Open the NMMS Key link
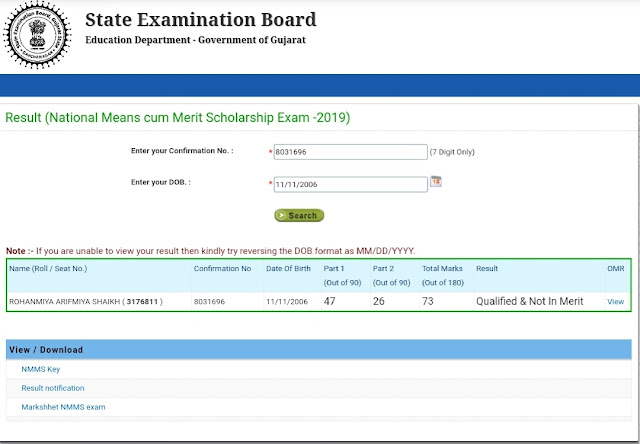Image resolution: width=640 pixels, height=444 pixels. (x=40, y=369)
